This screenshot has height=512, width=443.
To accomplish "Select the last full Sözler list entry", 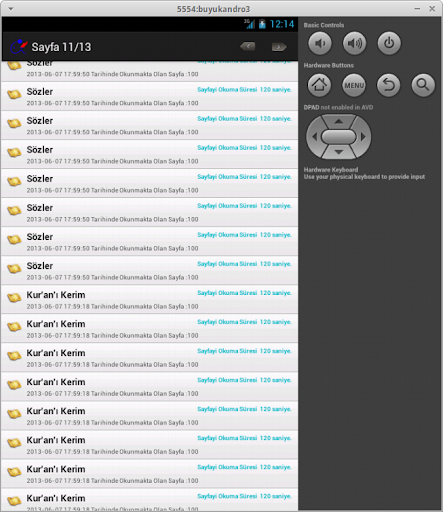I will (x=149, y=270).
